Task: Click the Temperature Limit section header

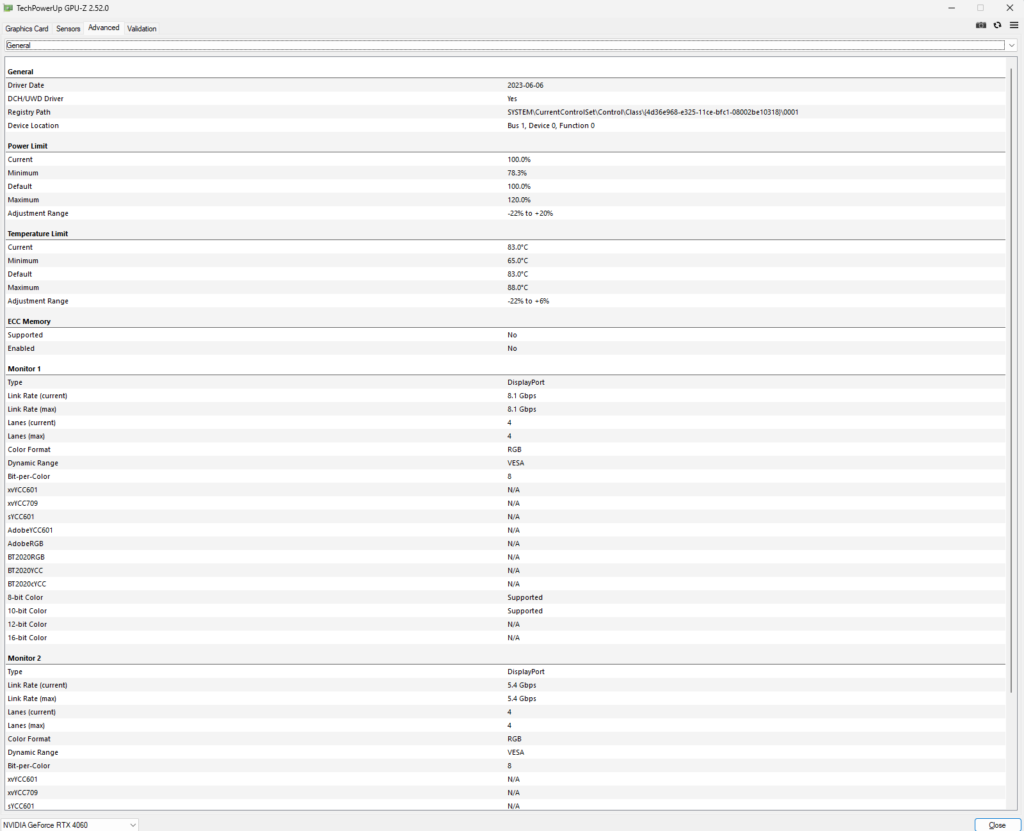Action: [37, 234]
